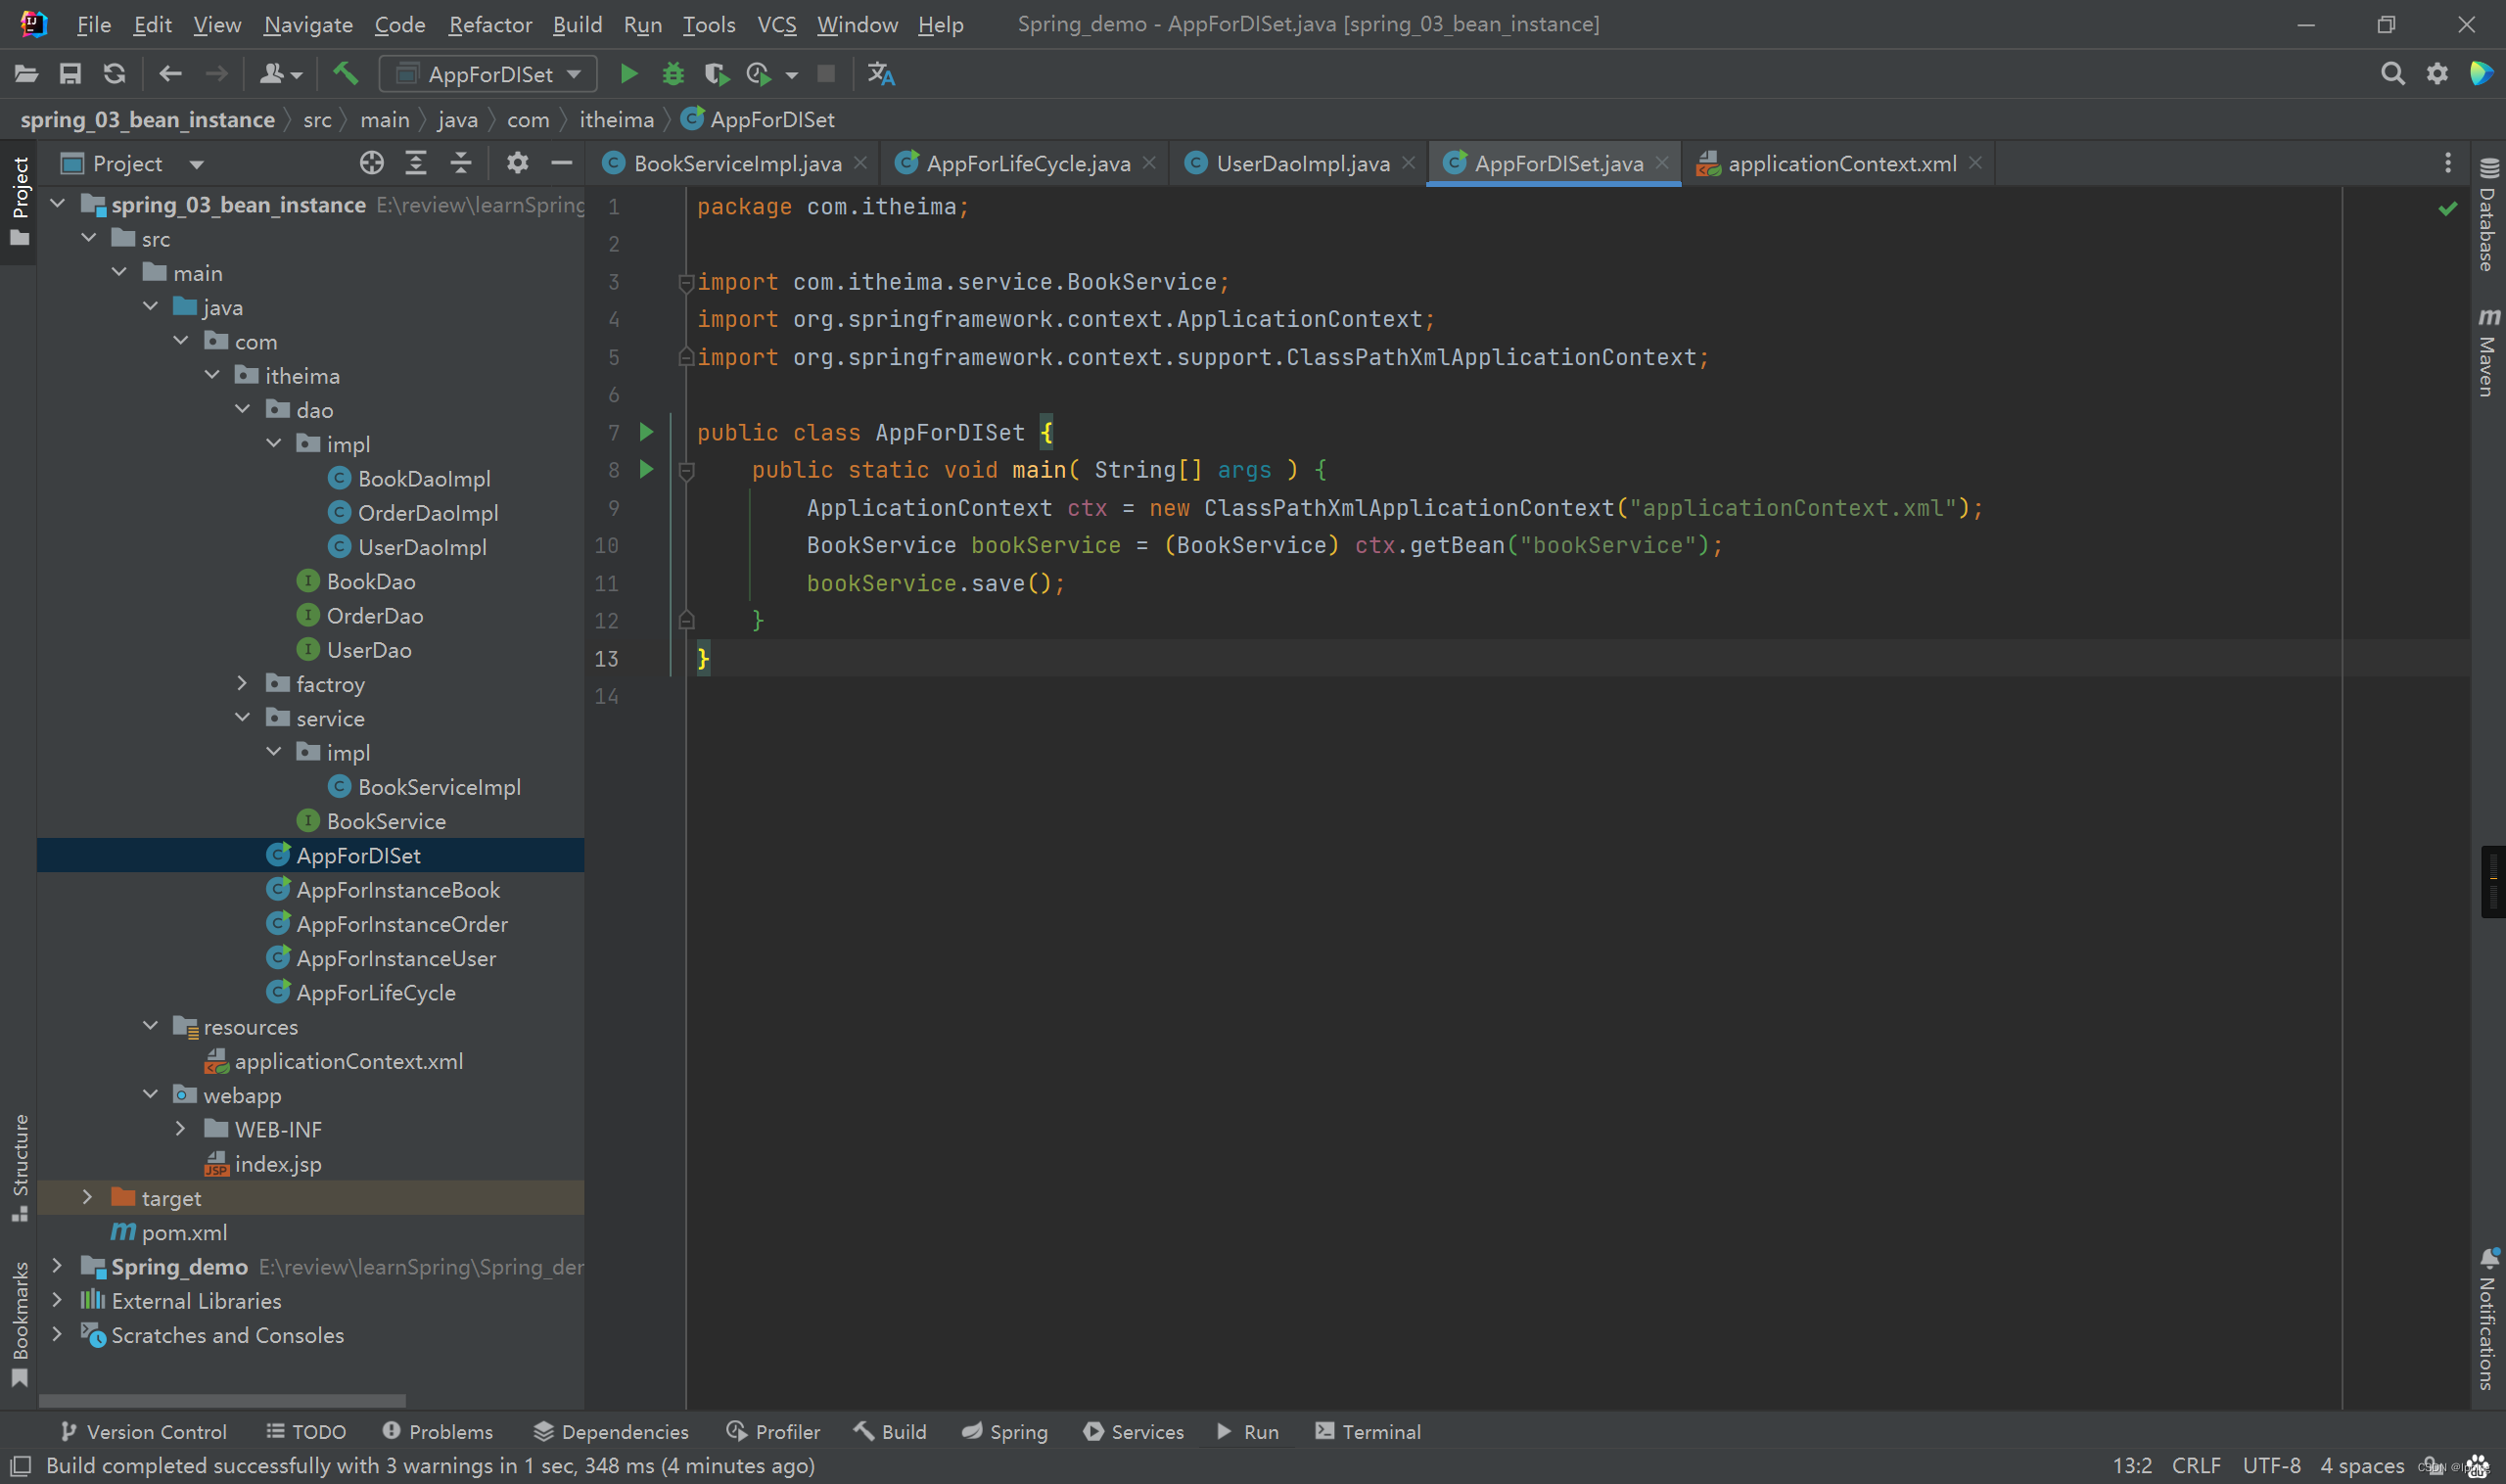
Task: Collapse the spring_03_bean_instance module node
Action: [58, 204]
